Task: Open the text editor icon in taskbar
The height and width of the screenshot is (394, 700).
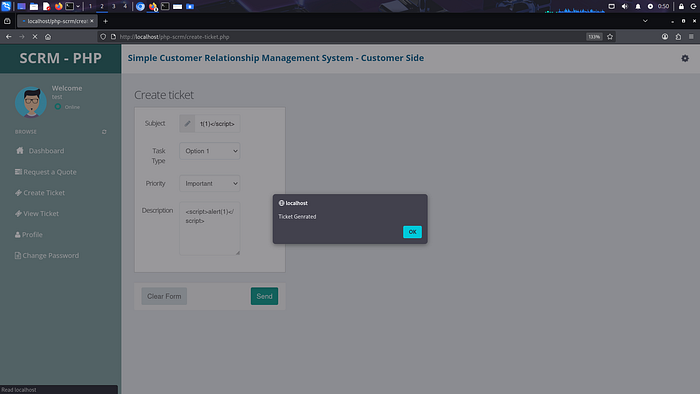Action: (46, 6)
